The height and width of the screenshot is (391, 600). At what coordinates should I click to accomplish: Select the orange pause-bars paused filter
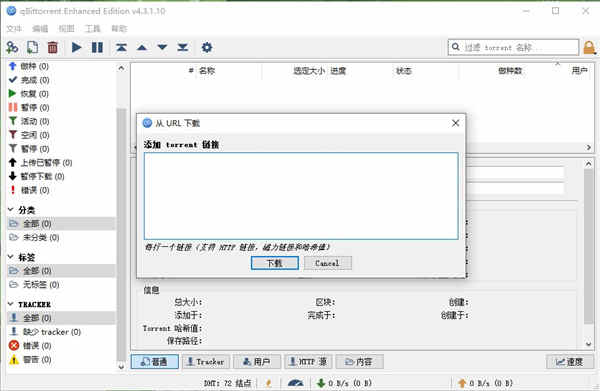(x=29, y=108)
